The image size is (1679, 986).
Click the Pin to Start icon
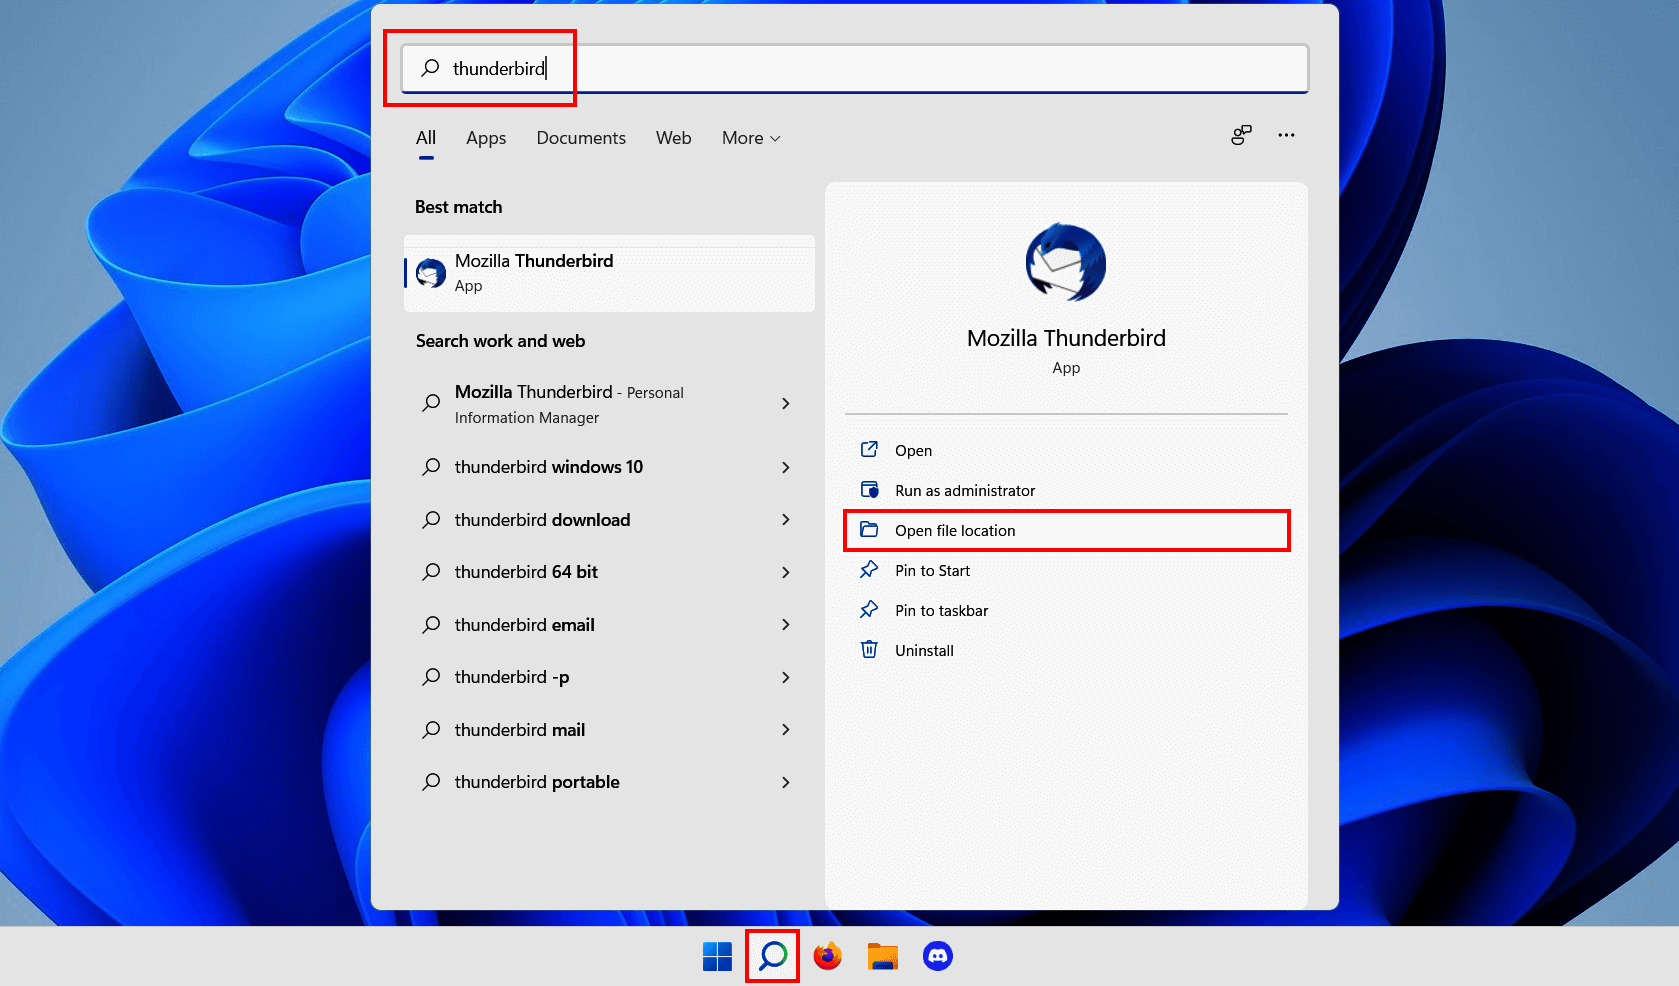pyautogui.click(x=869, y=570)
